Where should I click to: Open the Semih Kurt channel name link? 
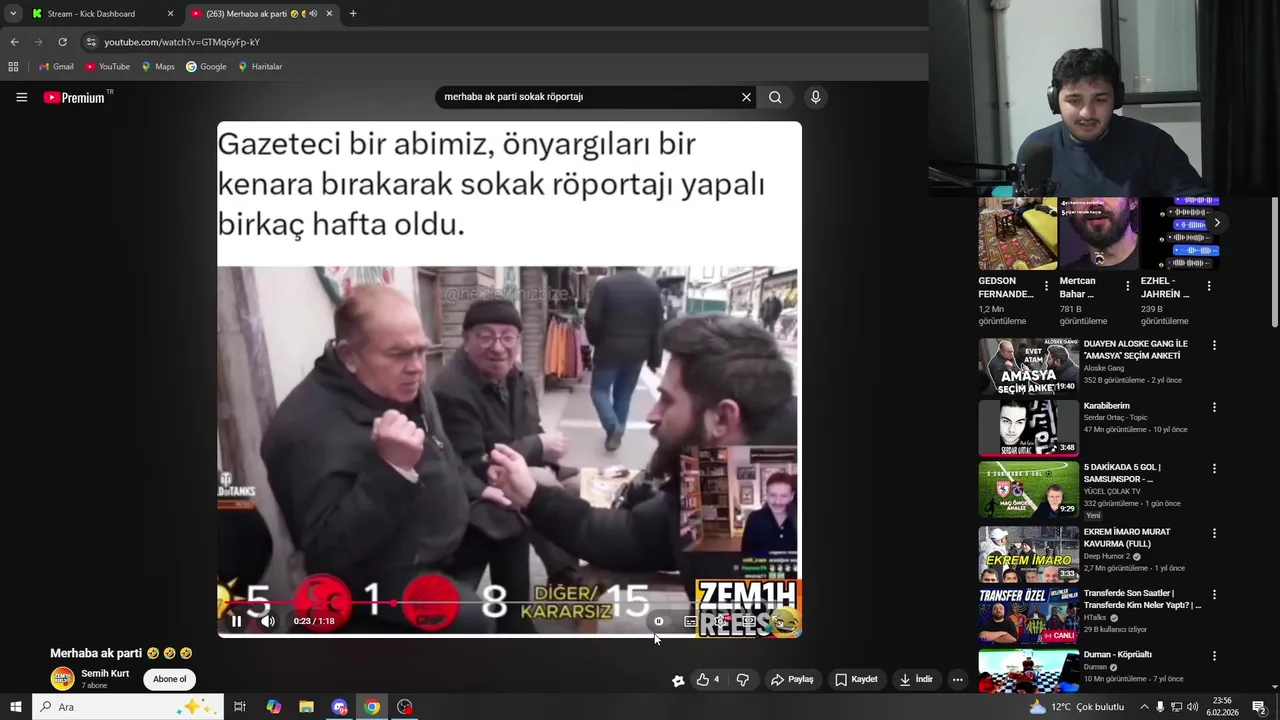tap(105, 674)
